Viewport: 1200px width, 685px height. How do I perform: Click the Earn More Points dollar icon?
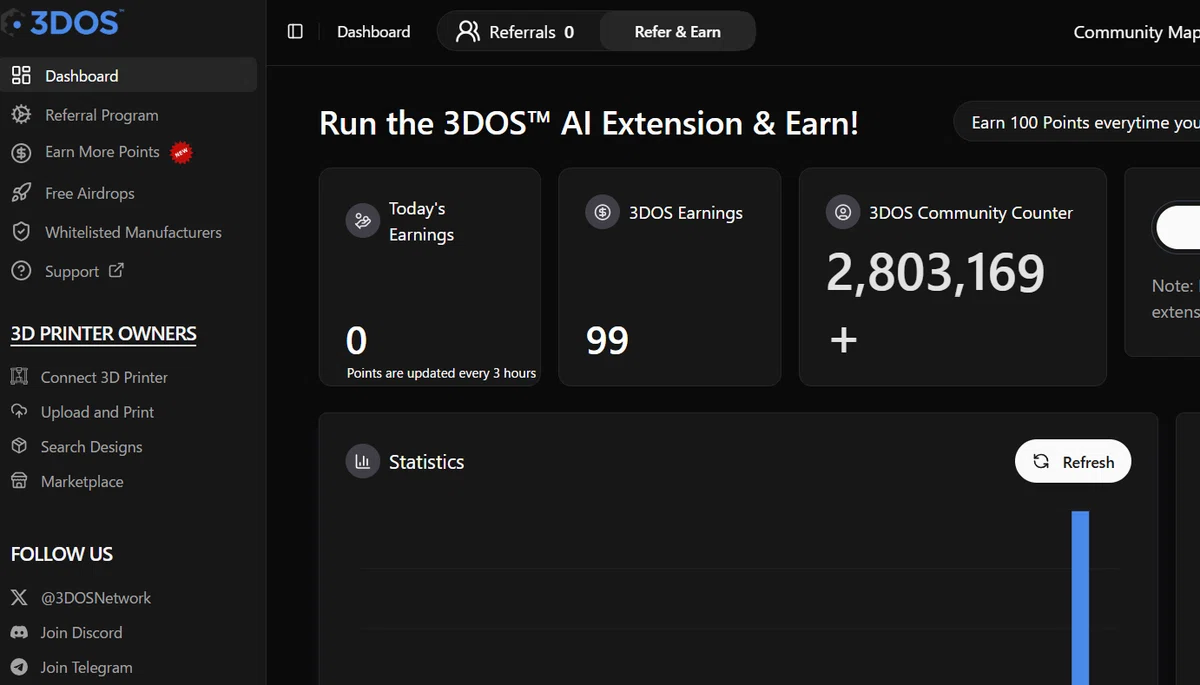click(x=20, y=153)
